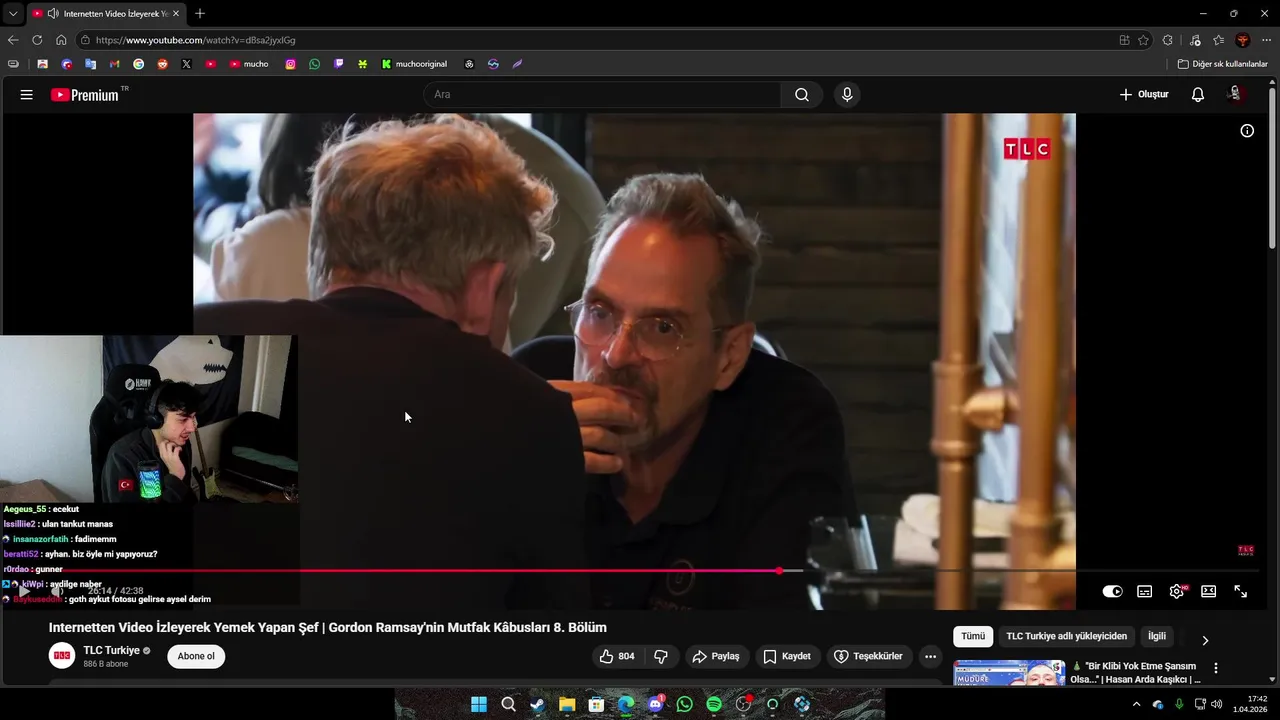Open the mucho bookmark

pos(249,64)
